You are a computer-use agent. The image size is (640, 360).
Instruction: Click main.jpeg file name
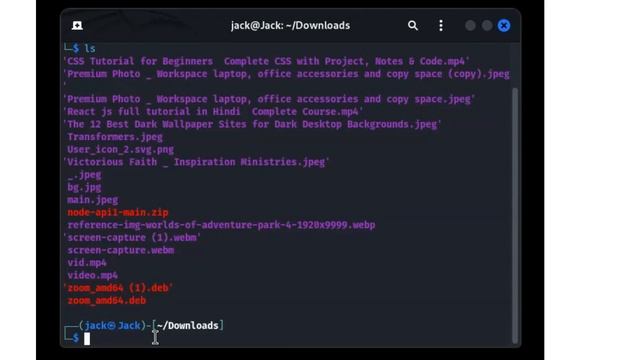pyautogui.click(x=93, y=200)
